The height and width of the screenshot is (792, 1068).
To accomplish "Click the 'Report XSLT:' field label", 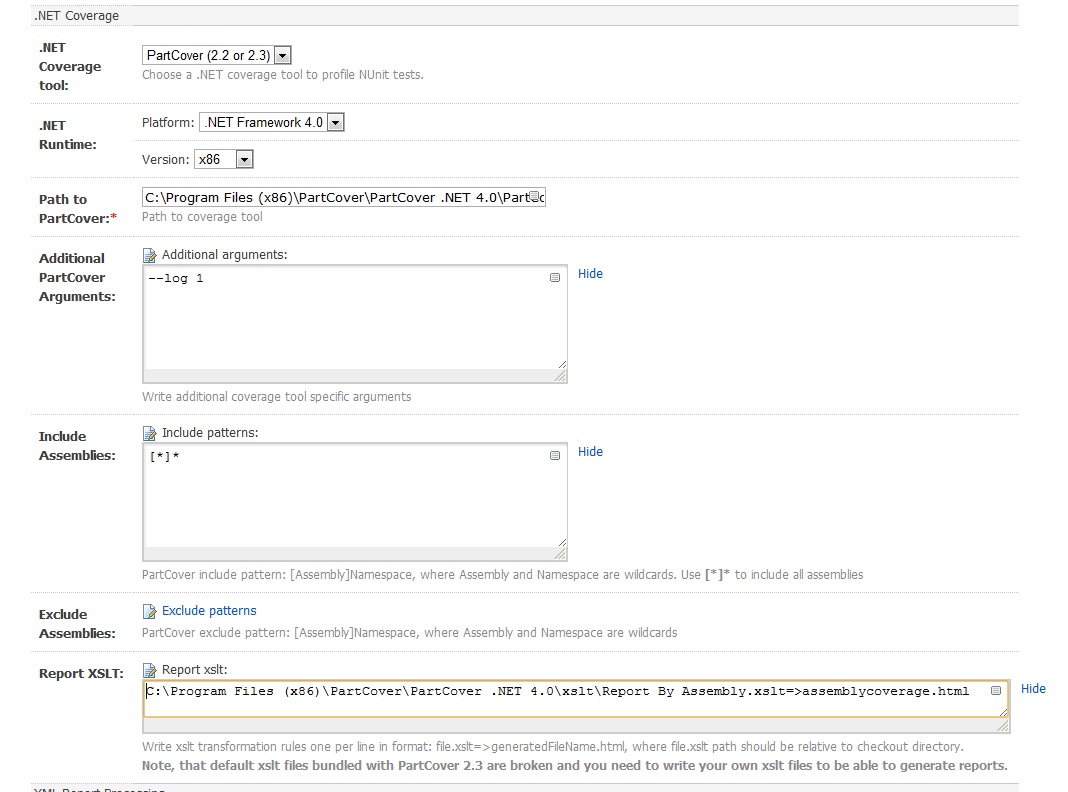I will point(81,674).
